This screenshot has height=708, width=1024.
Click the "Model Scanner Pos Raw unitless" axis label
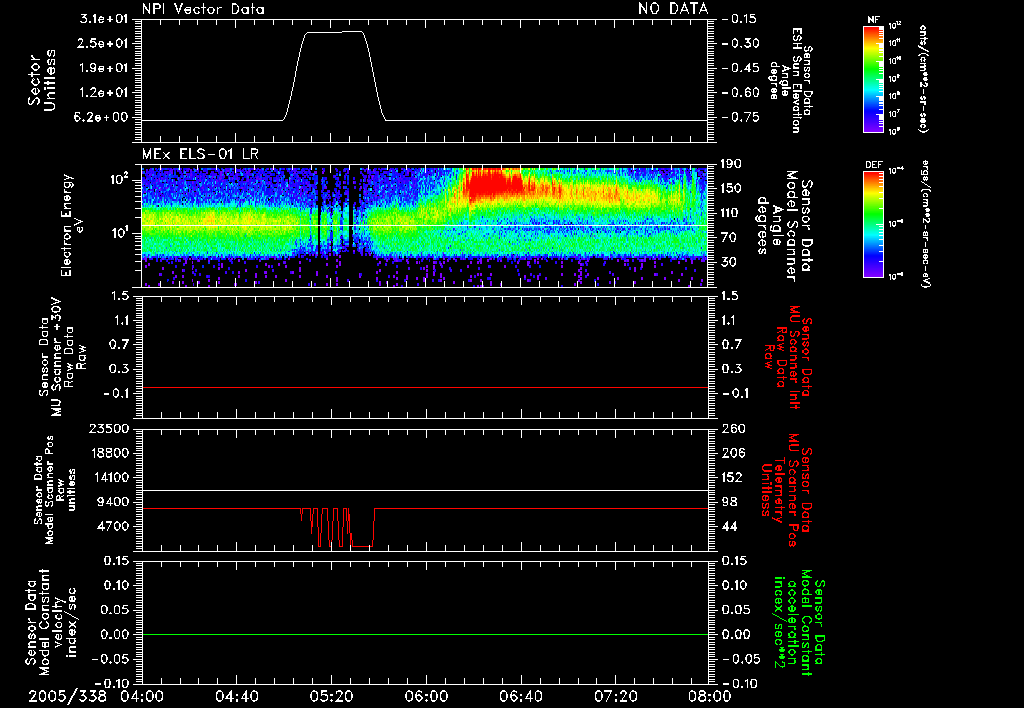55,490
